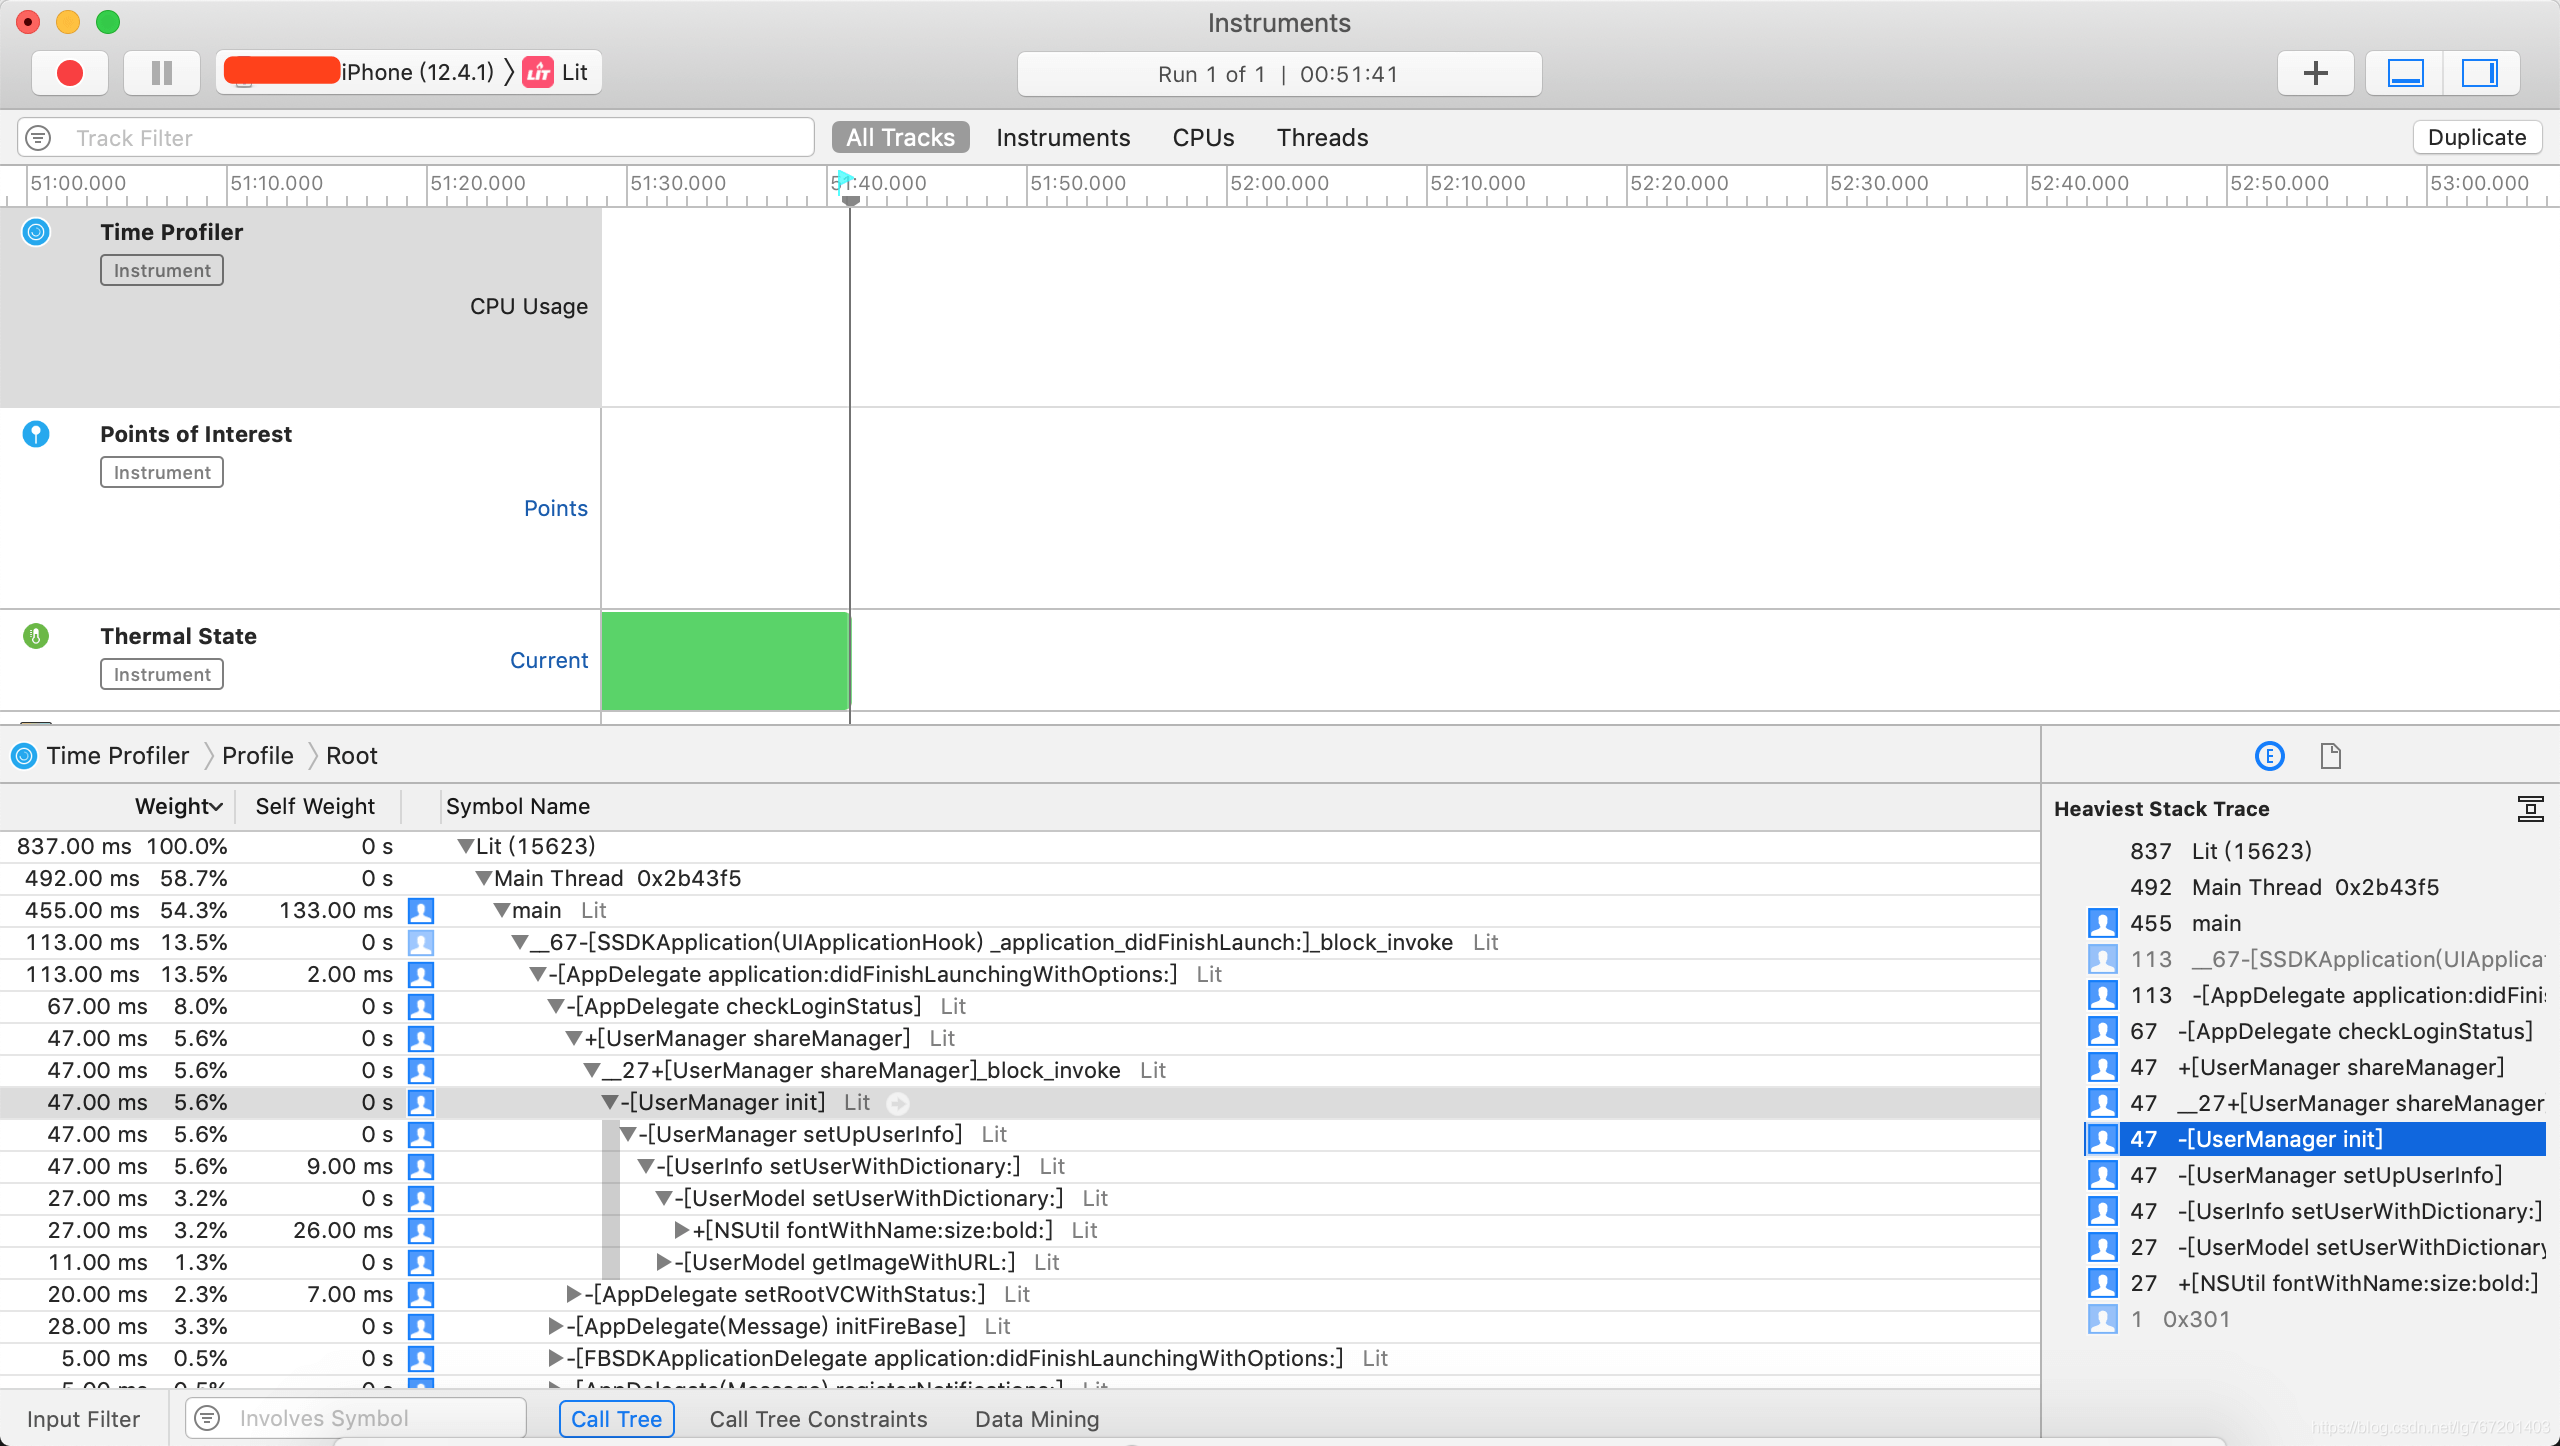This screenshot has width=2560, height=1446.
Task: Click the Duplicate button
Action: pyautogui.click(x=2476, y=138)
